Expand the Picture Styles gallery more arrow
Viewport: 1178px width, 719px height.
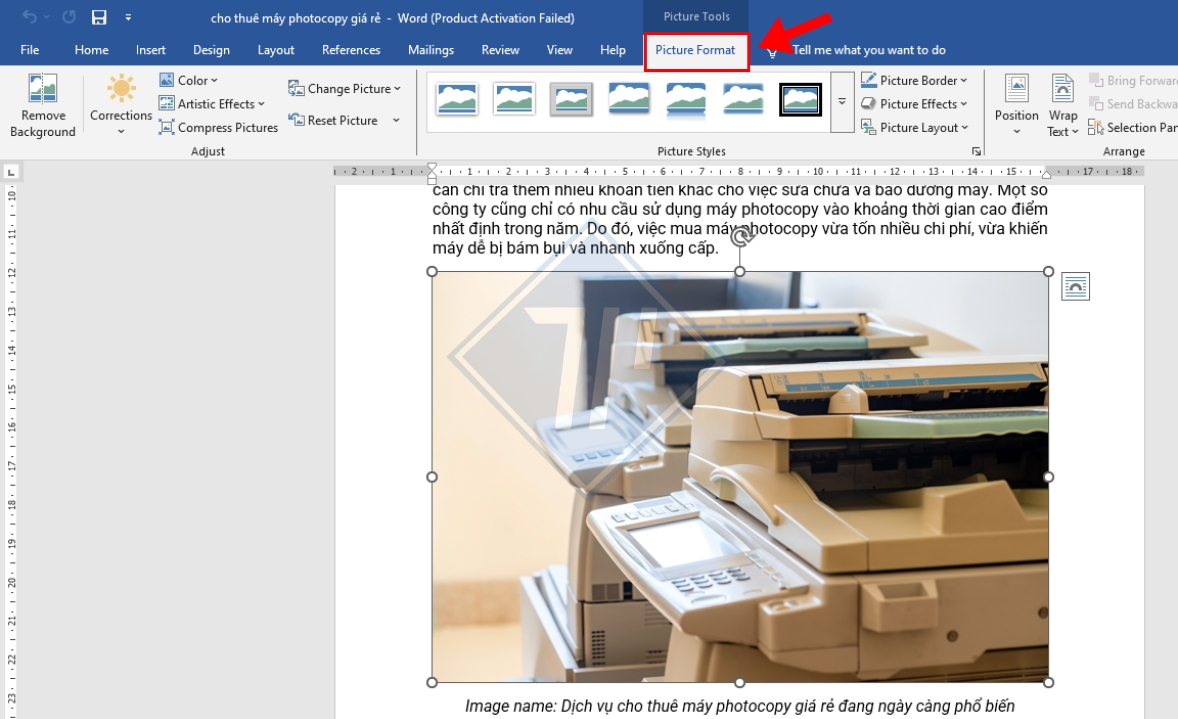(x=842, y=102)
